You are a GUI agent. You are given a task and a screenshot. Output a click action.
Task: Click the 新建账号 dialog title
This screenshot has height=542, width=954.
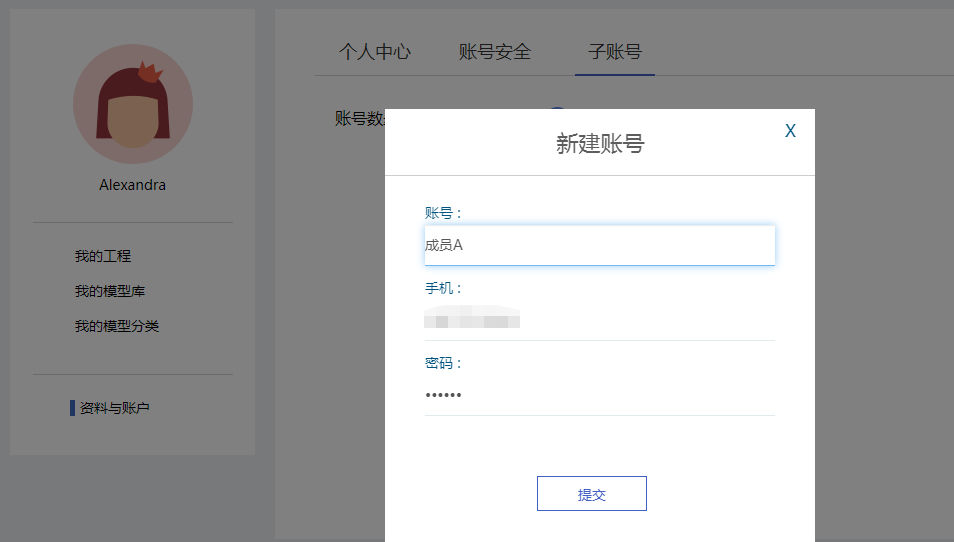pos(600,144)
